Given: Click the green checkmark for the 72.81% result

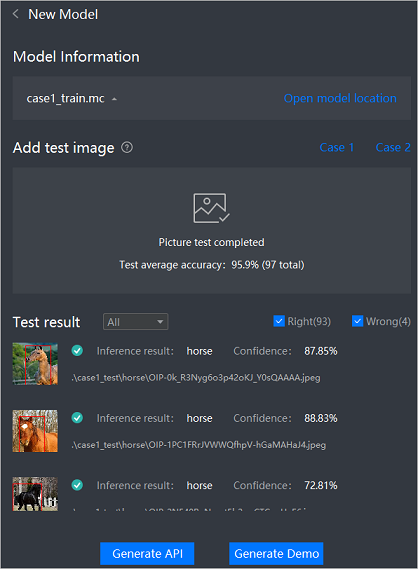Looking at the screenshot, I should [x=77, y=485].
